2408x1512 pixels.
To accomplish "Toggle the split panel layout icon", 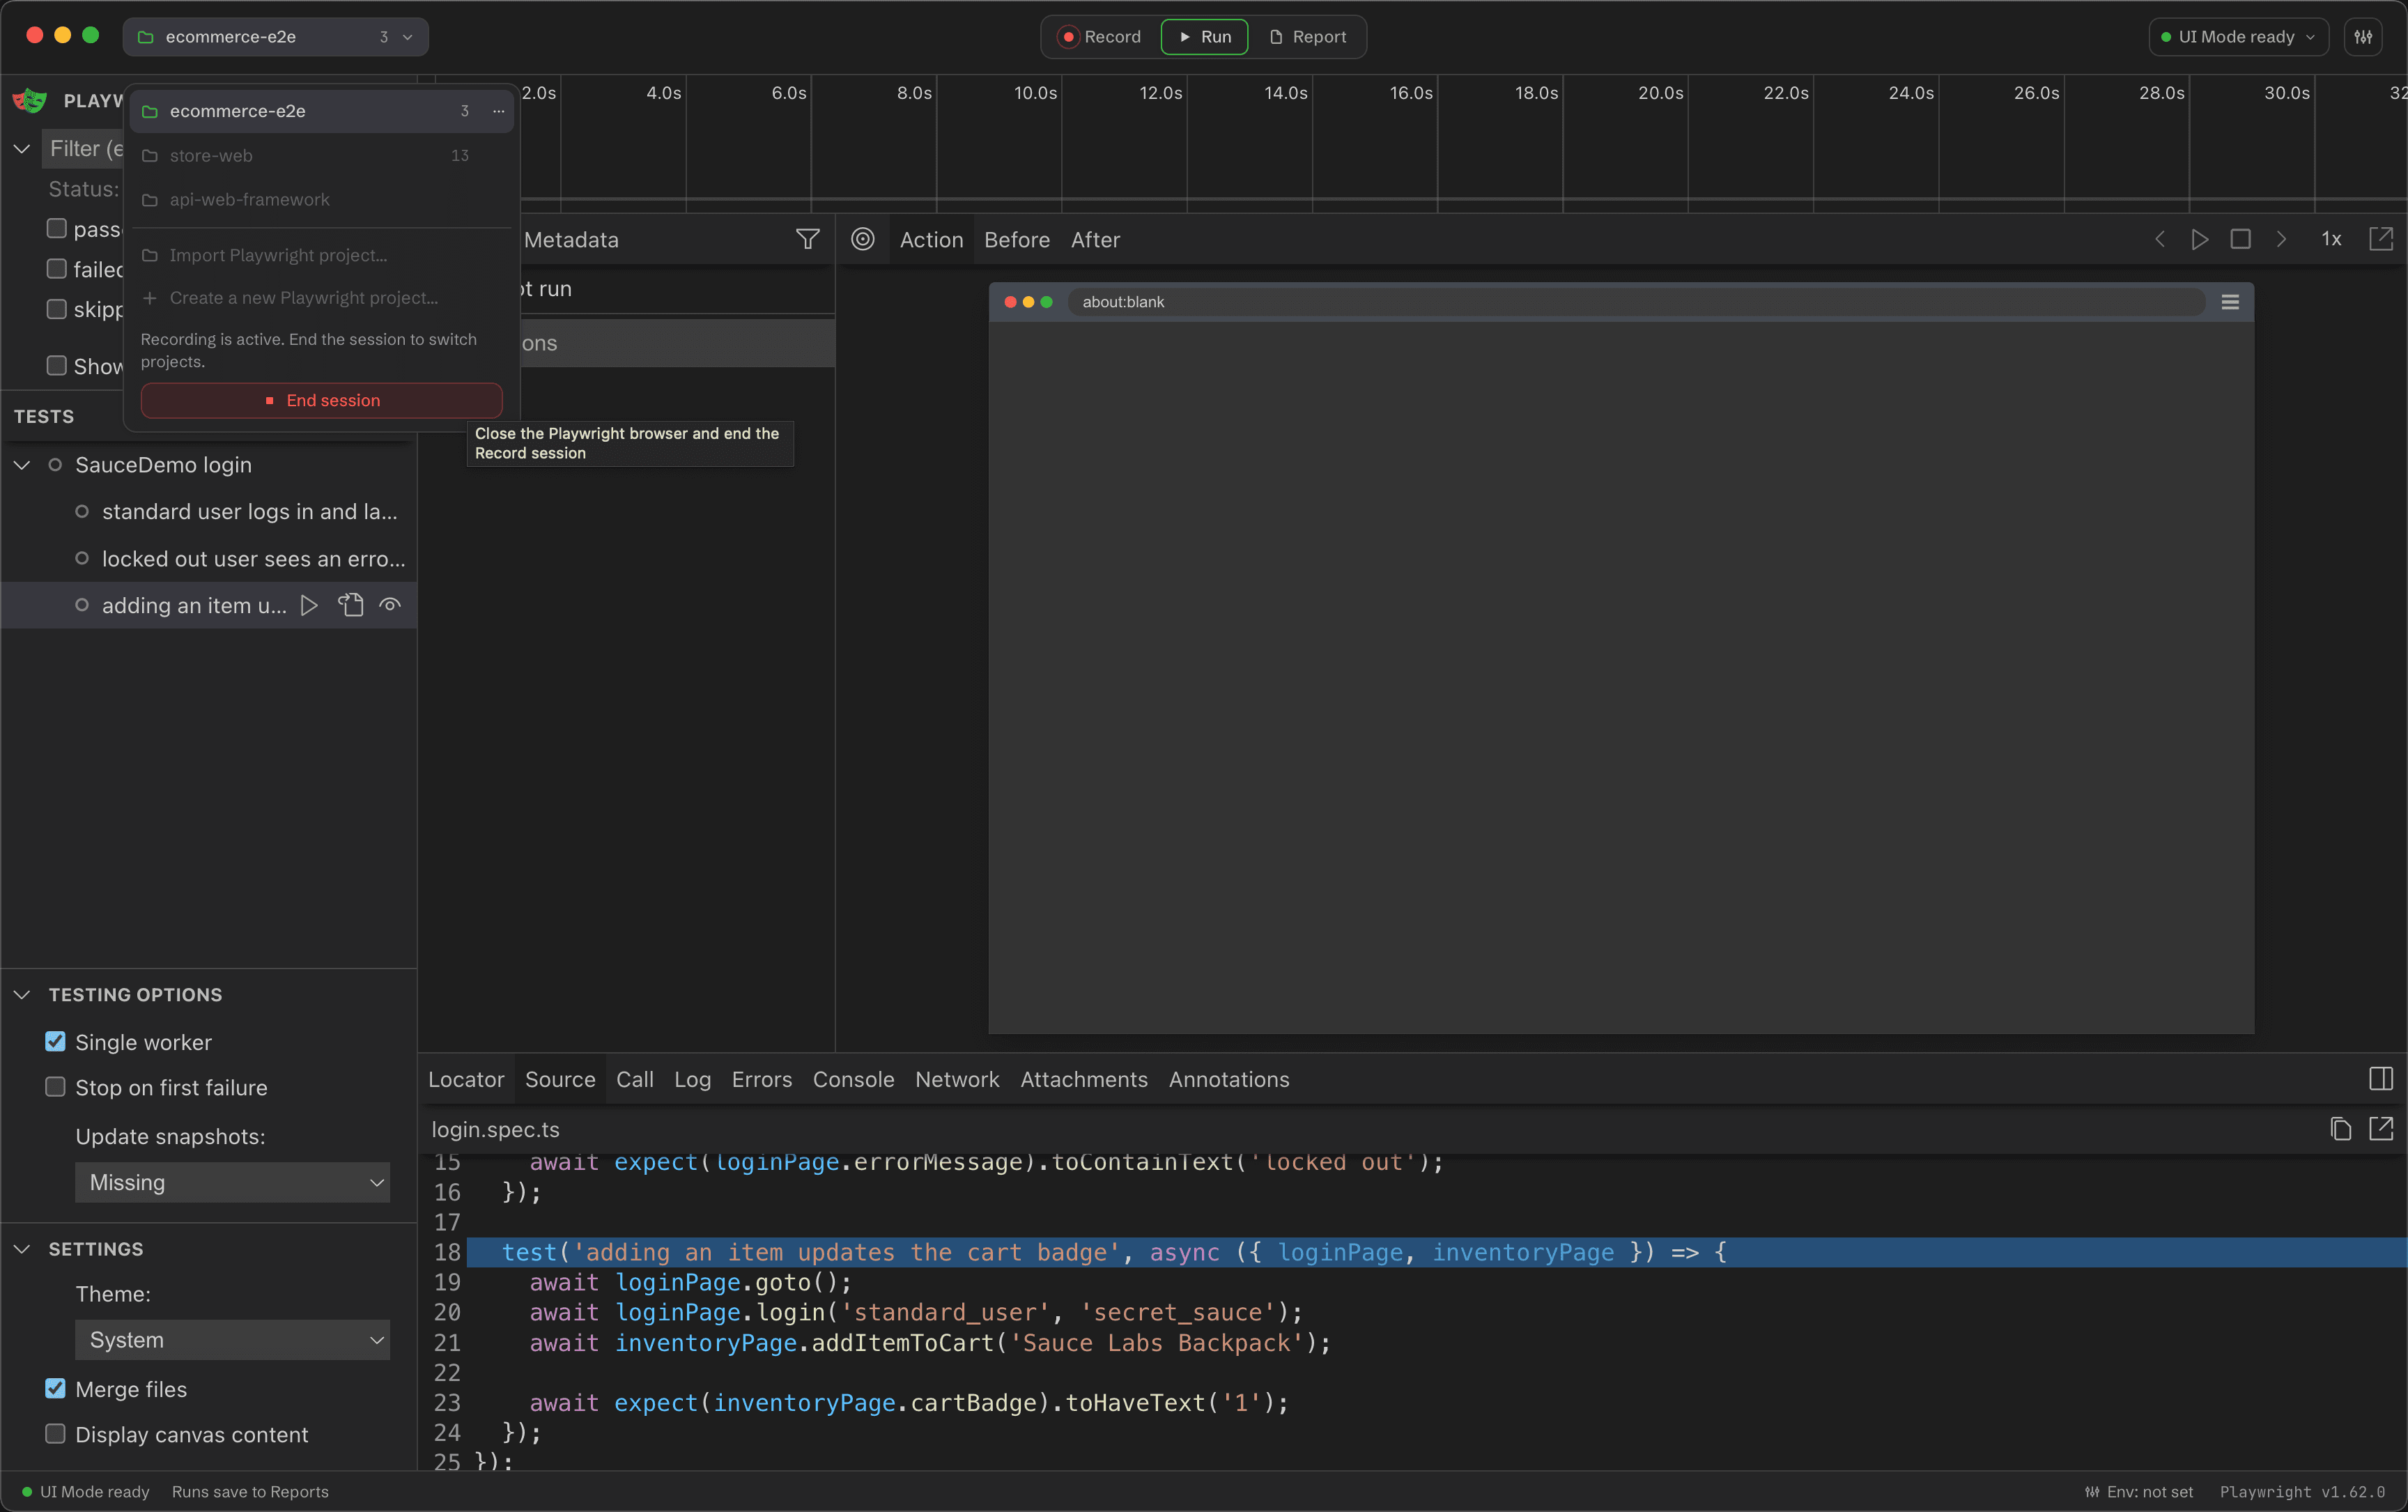I will point(2381,1079).
